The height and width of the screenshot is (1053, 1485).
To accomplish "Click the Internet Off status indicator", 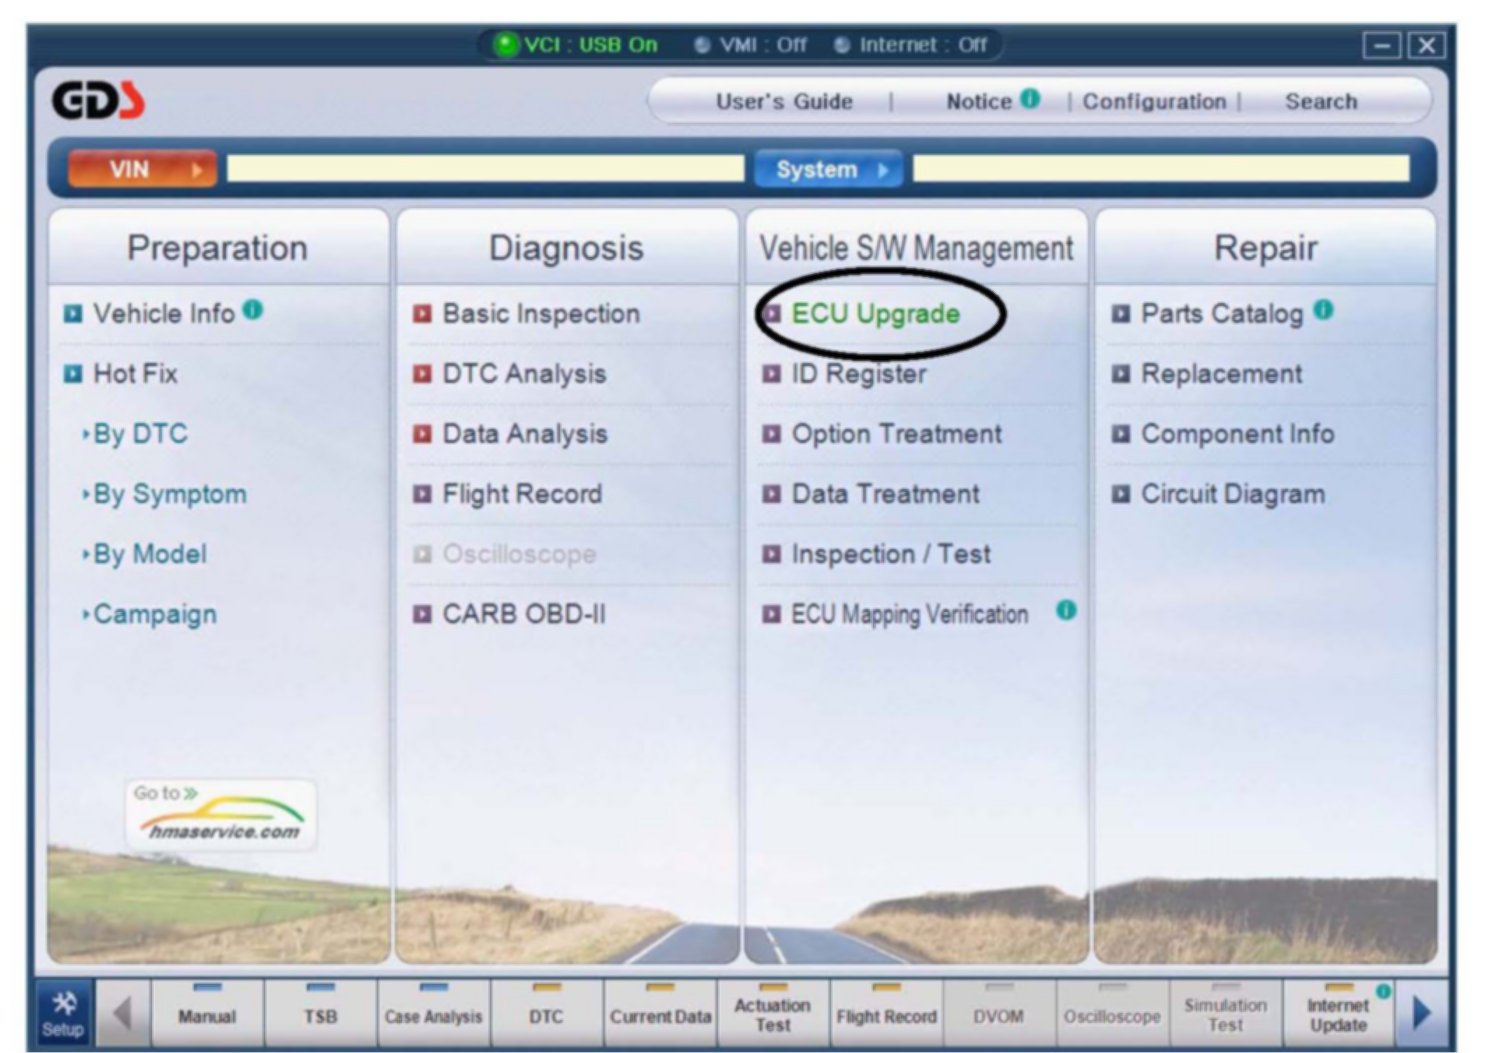I will click(x=911, y=45).
